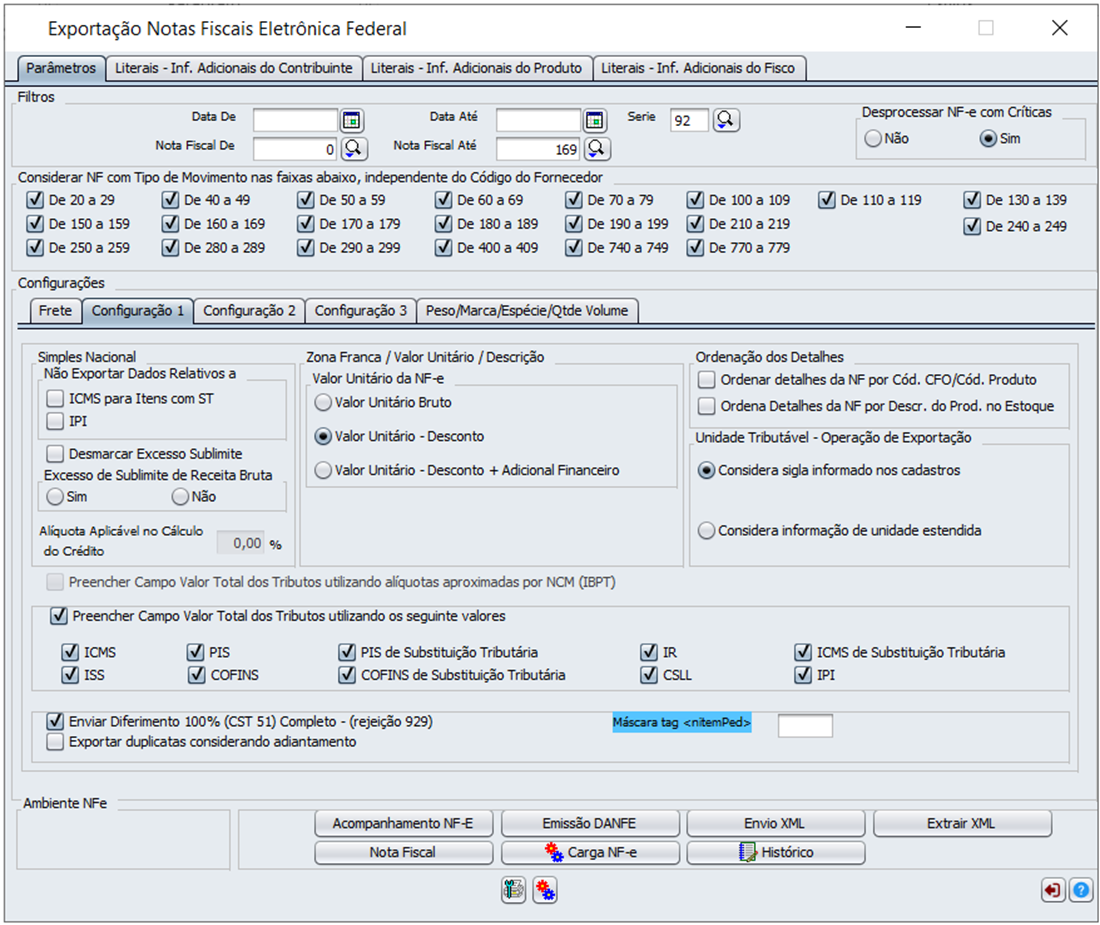
Task: Toggle Enviar Diferimento 100% (CST 51) Completo
Action: (55, 721)
